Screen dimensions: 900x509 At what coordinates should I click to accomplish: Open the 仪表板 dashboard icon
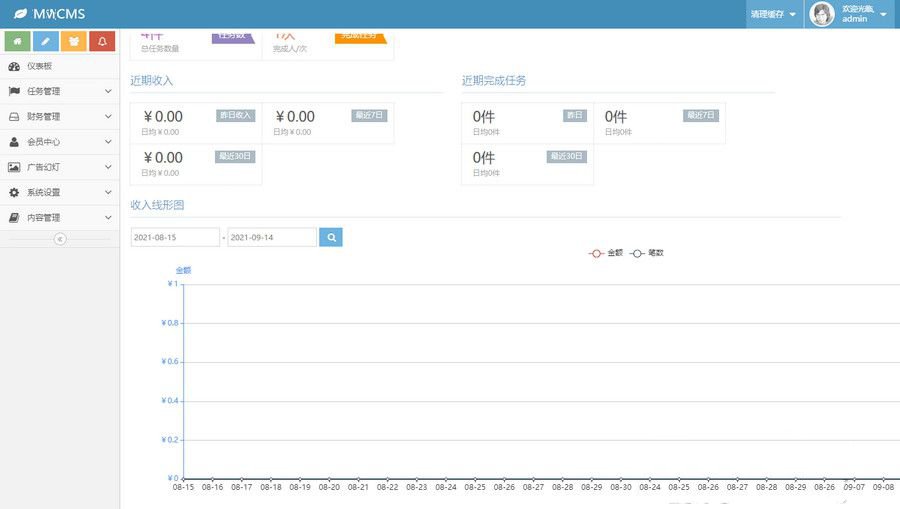[x=14, y=66]
